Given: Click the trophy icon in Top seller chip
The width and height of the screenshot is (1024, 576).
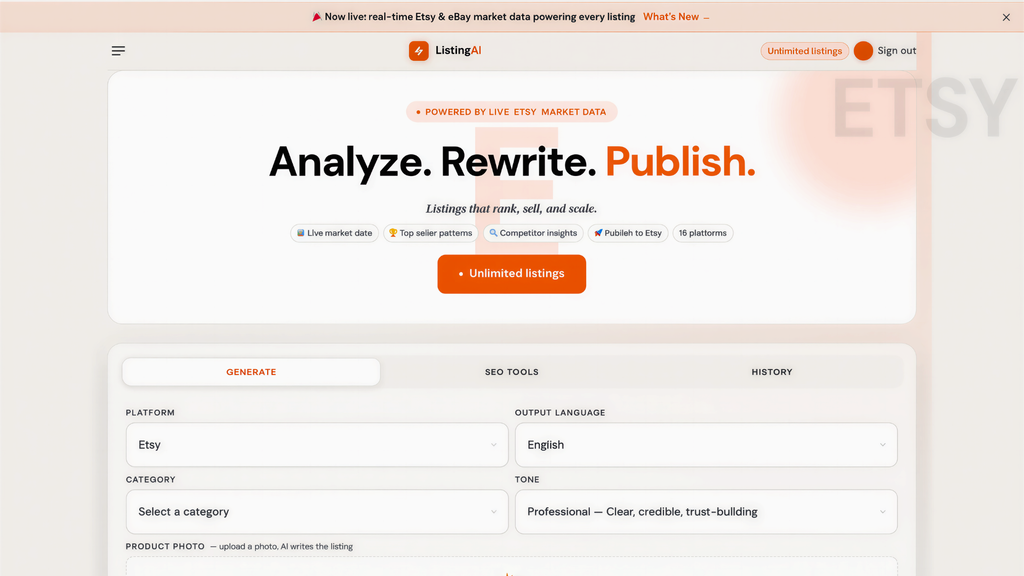Looking at the screenshot, I should click(393, 232).
